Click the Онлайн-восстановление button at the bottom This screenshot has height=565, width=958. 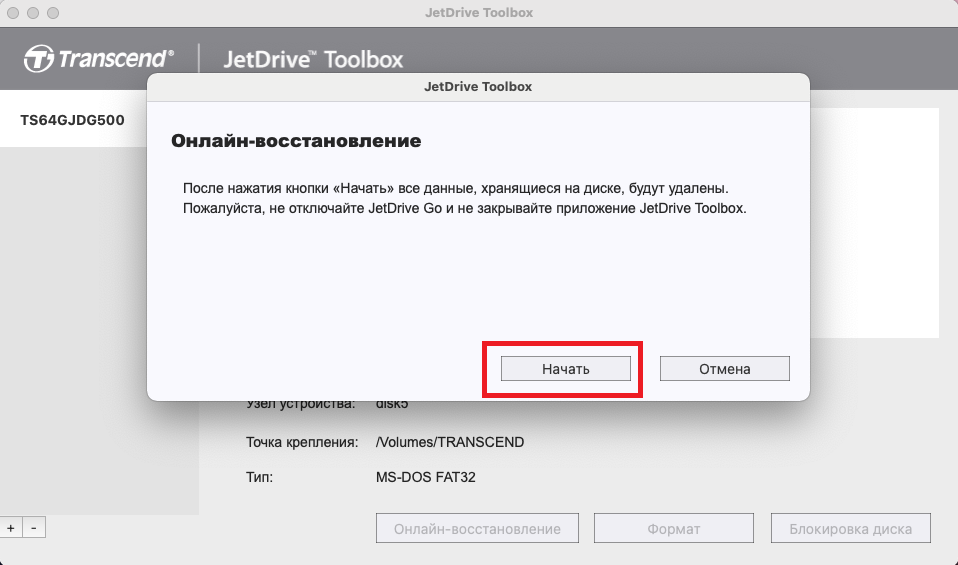pos(477,528)
